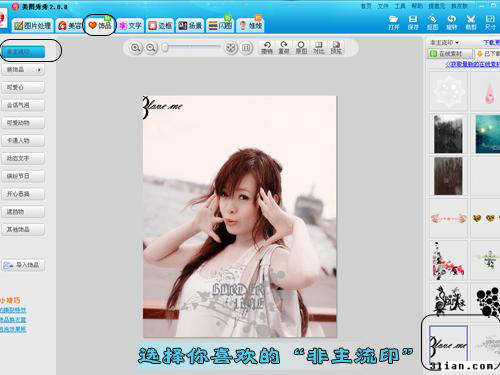Click the original image (原图) icon
Image resolution: width=500 pixels, height=375 pixels.
point(301,48)
